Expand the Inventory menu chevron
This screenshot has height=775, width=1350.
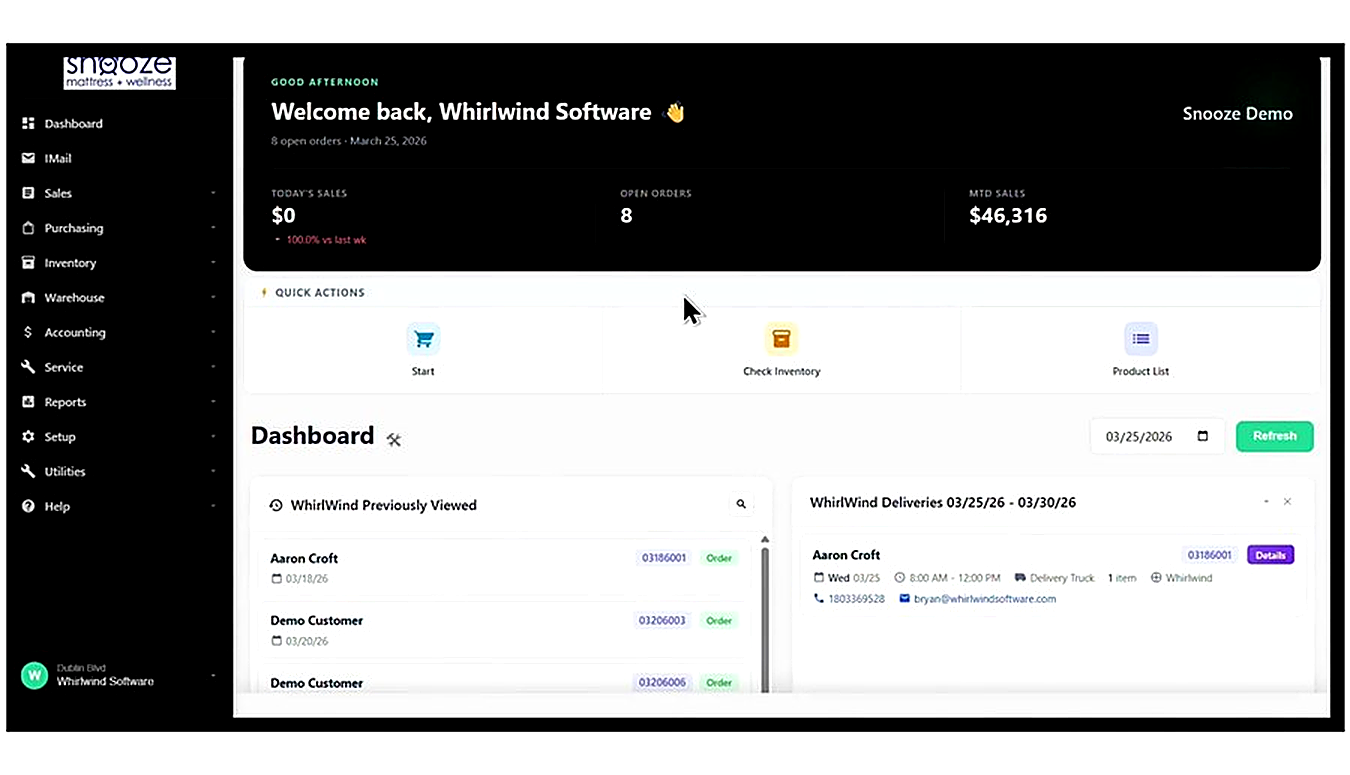(x=213, y=263)
